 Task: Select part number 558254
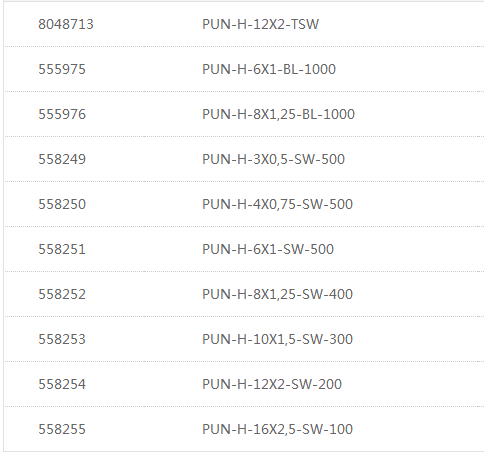point(62,384)
